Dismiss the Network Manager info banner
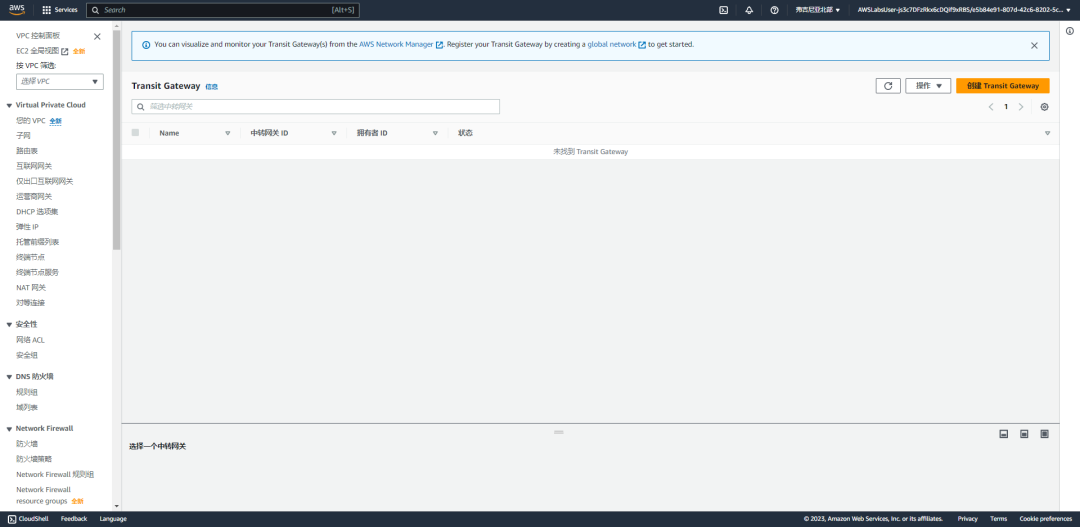 [1034, 45]
